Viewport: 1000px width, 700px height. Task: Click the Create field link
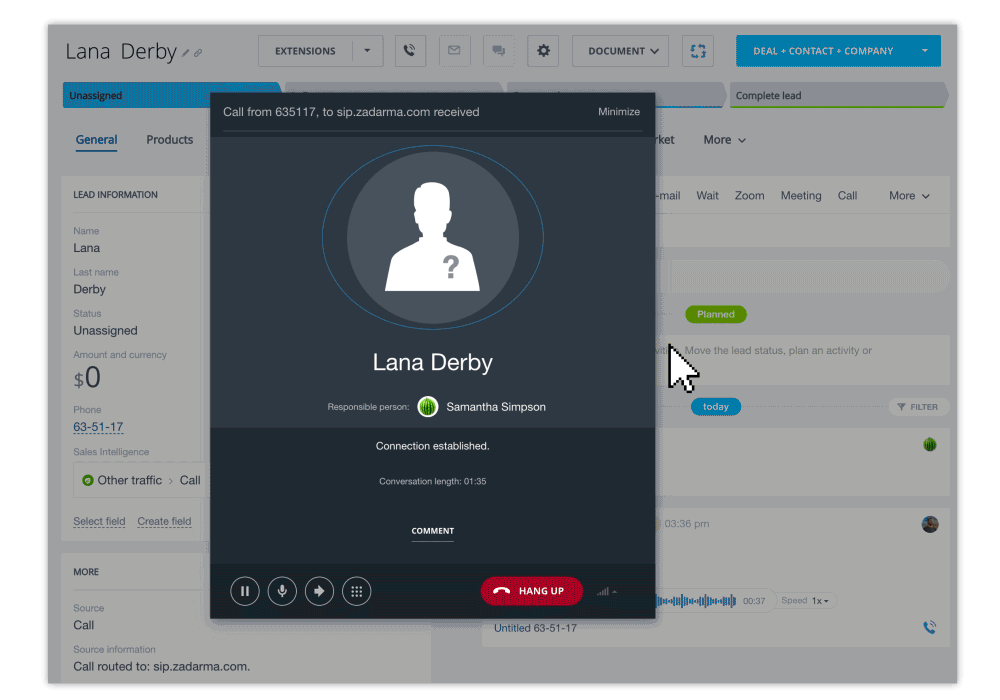pos(164,521)
